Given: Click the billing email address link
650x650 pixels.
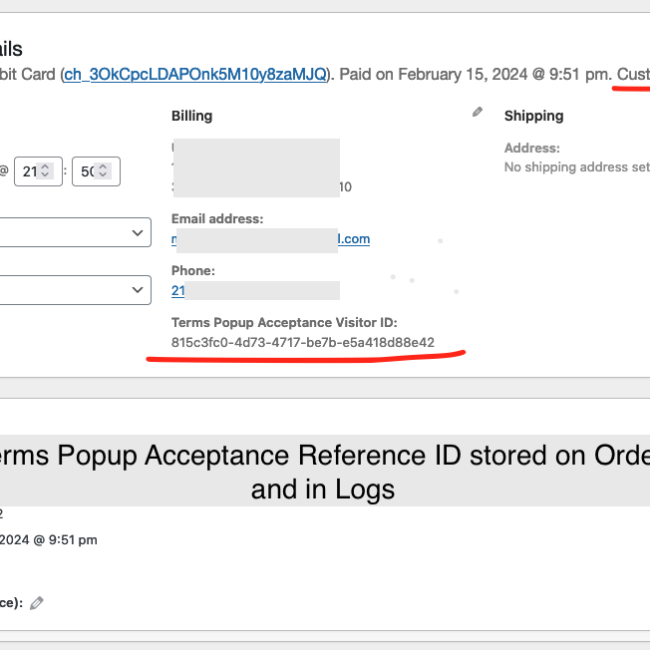Looking at the screenshot, I should coord(271,239).
